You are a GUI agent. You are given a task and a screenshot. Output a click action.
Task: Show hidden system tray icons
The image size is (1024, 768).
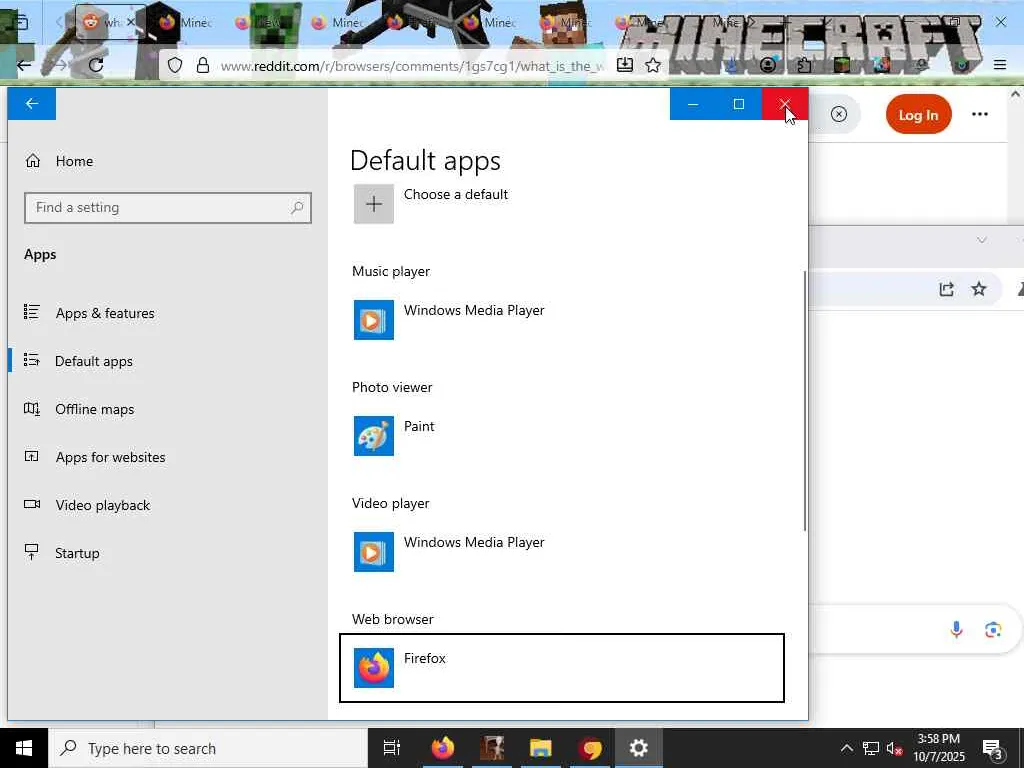click(x=846, y=748)
